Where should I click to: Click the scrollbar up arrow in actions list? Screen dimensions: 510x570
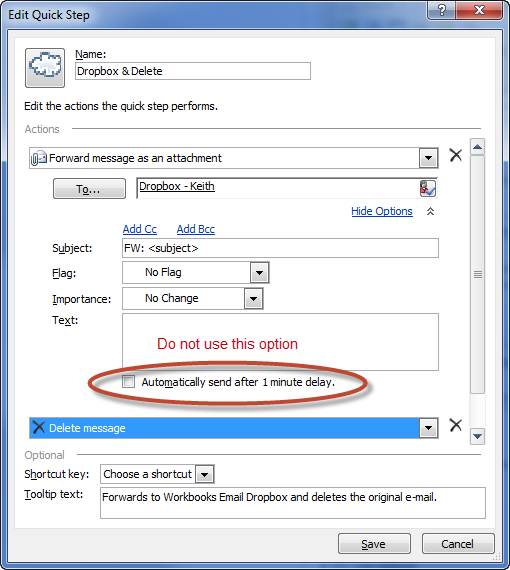477,147
